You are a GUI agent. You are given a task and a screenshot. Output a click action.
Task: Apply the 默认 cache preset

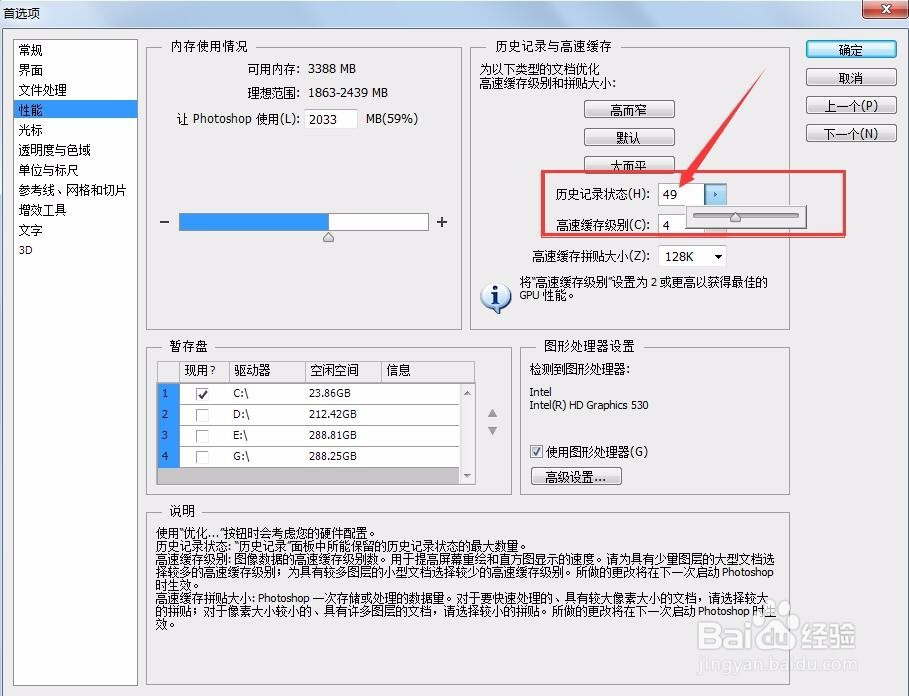click(629, 137)
